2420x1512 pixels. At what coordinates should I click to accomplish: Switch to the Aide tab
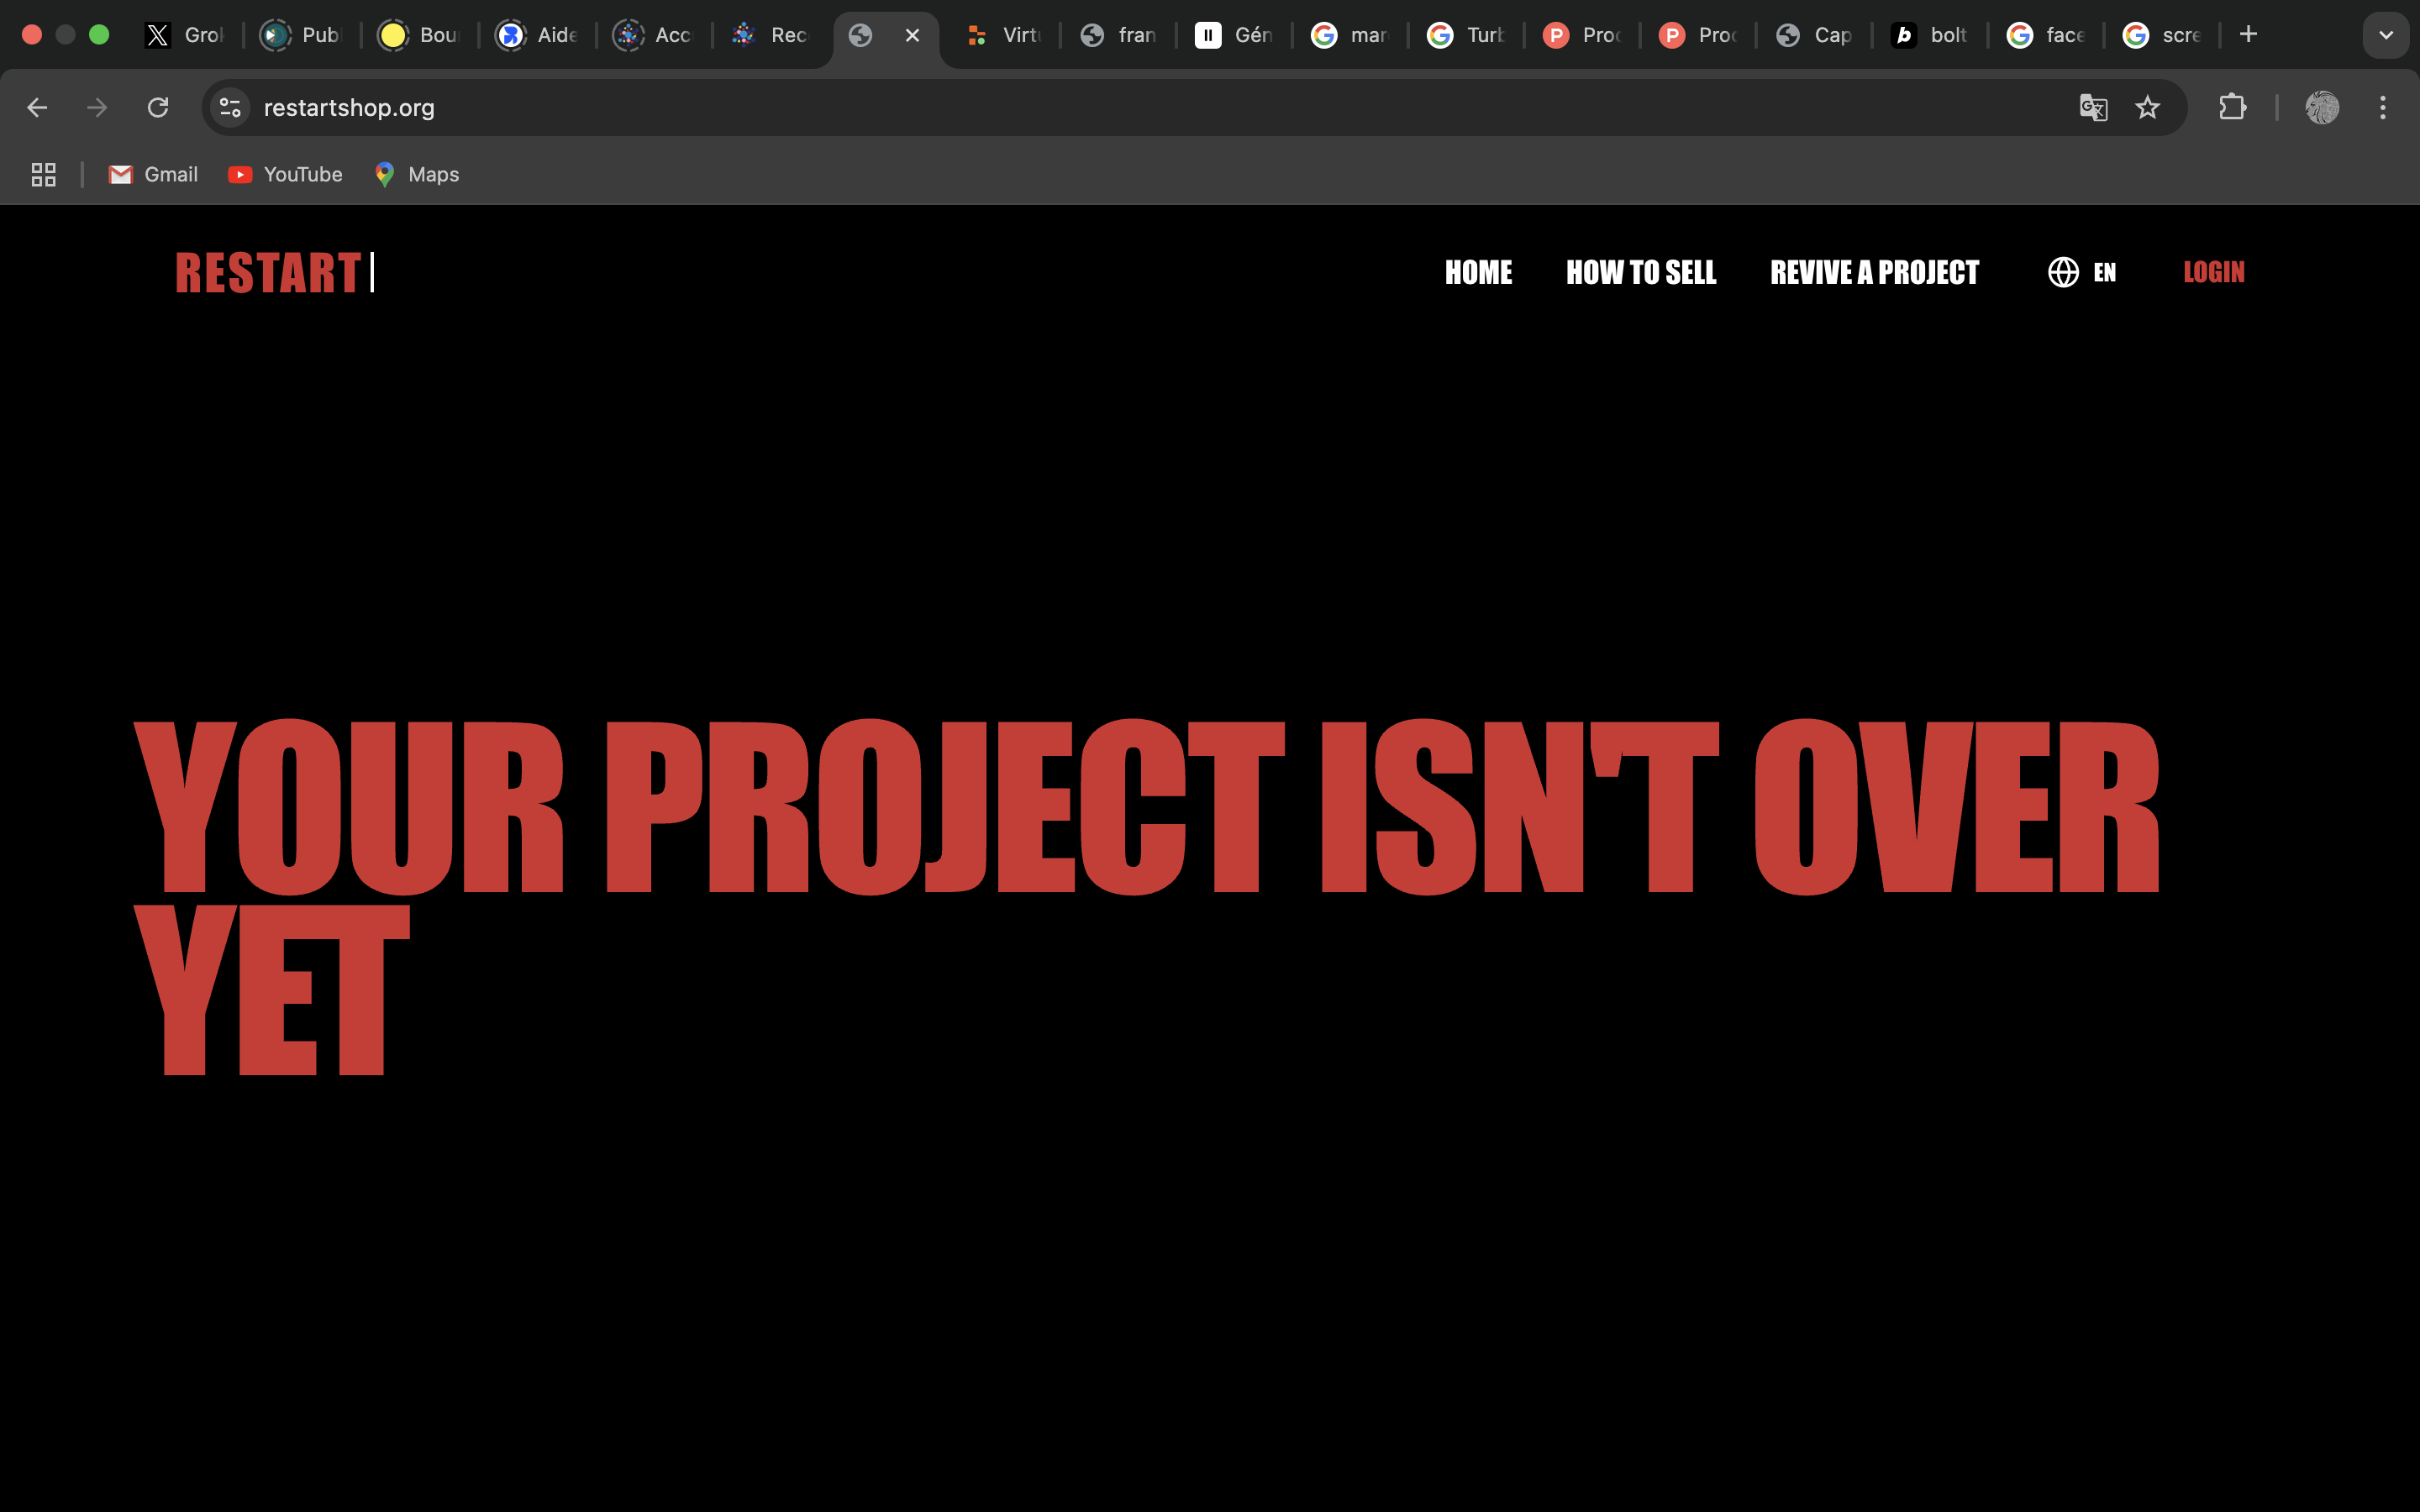click(x=536, y=35)
